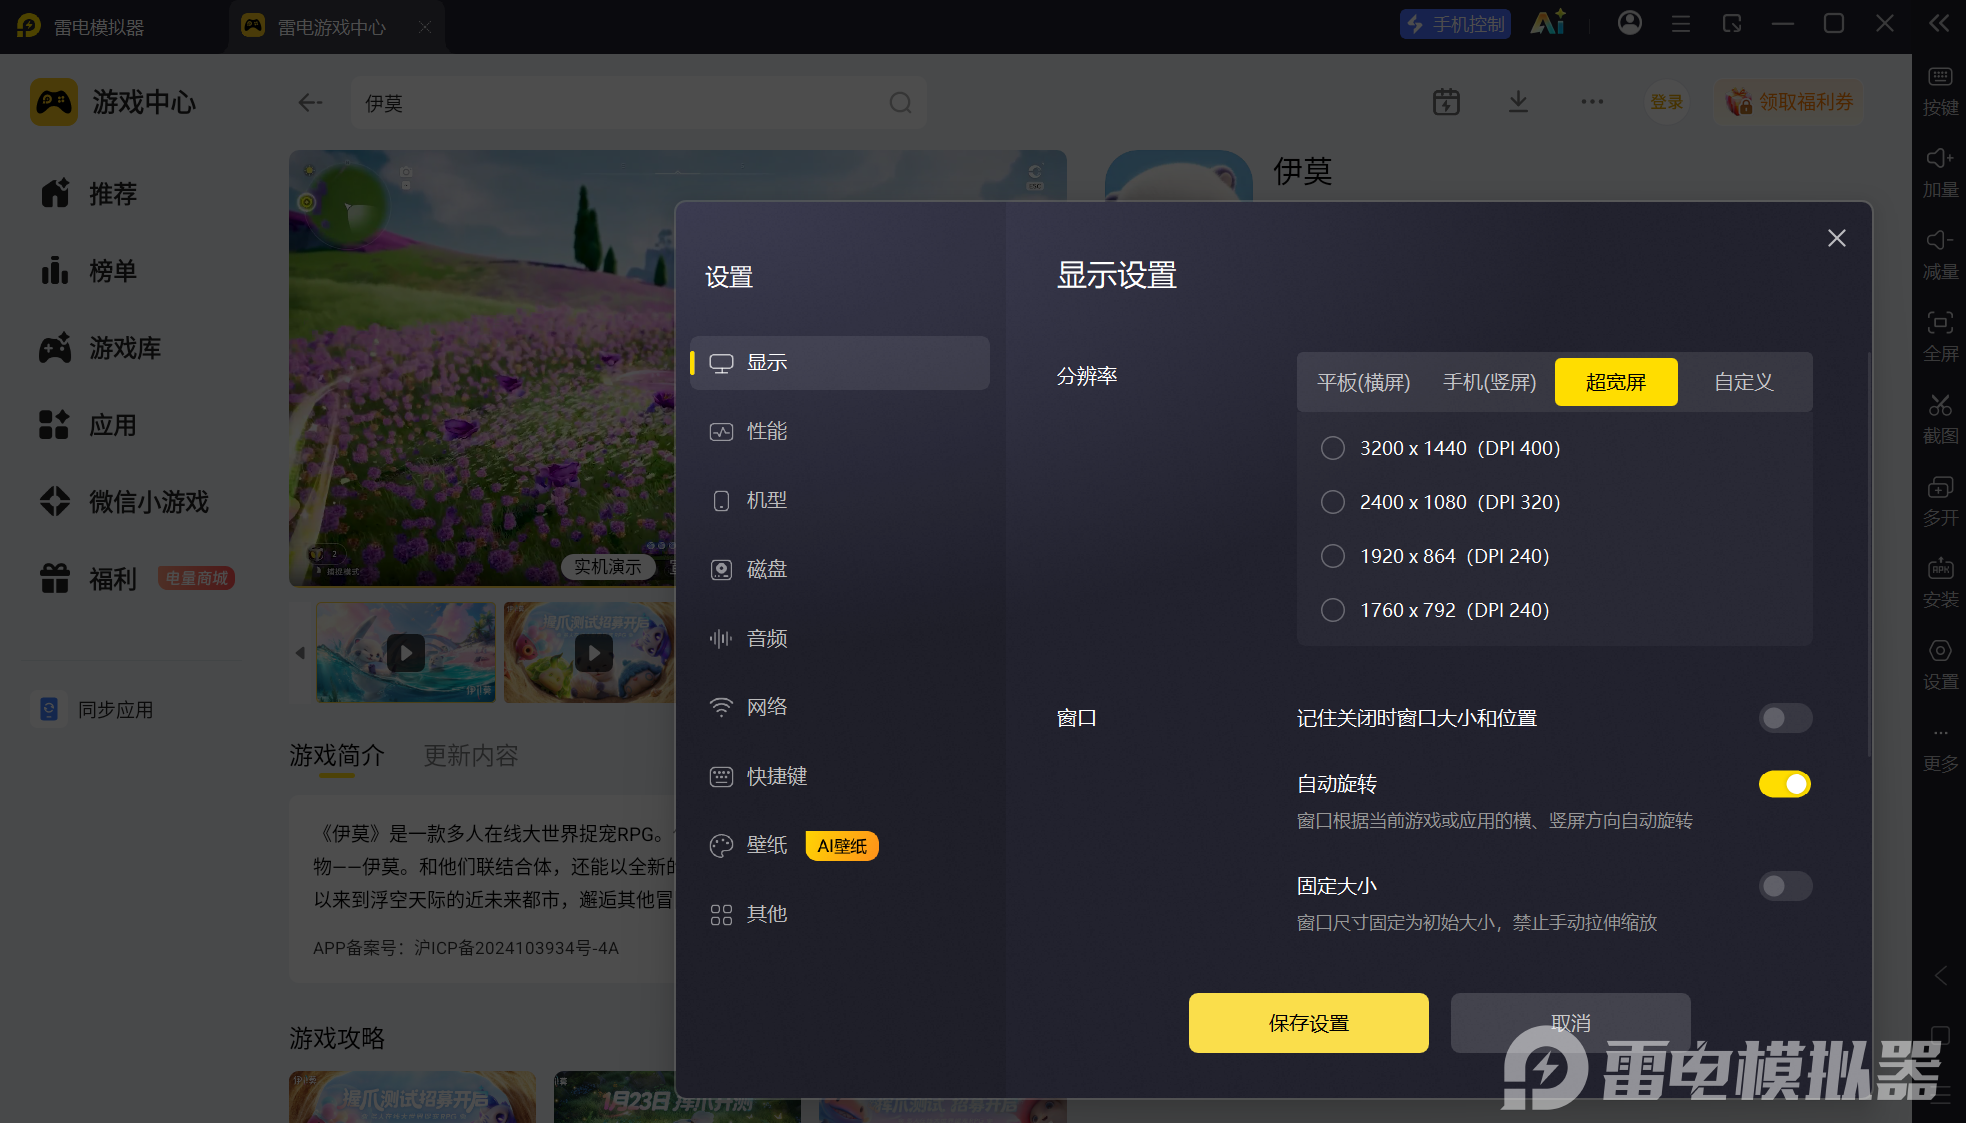Click 多开 multi-instance icon

[1940, 500]
